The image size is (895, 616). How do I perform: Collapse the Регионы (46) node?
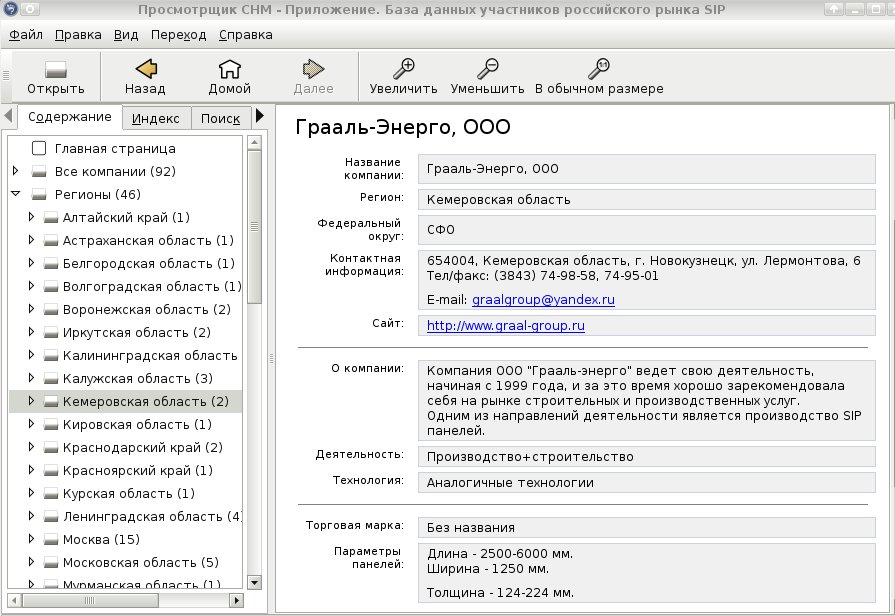(x=16, y=194)
